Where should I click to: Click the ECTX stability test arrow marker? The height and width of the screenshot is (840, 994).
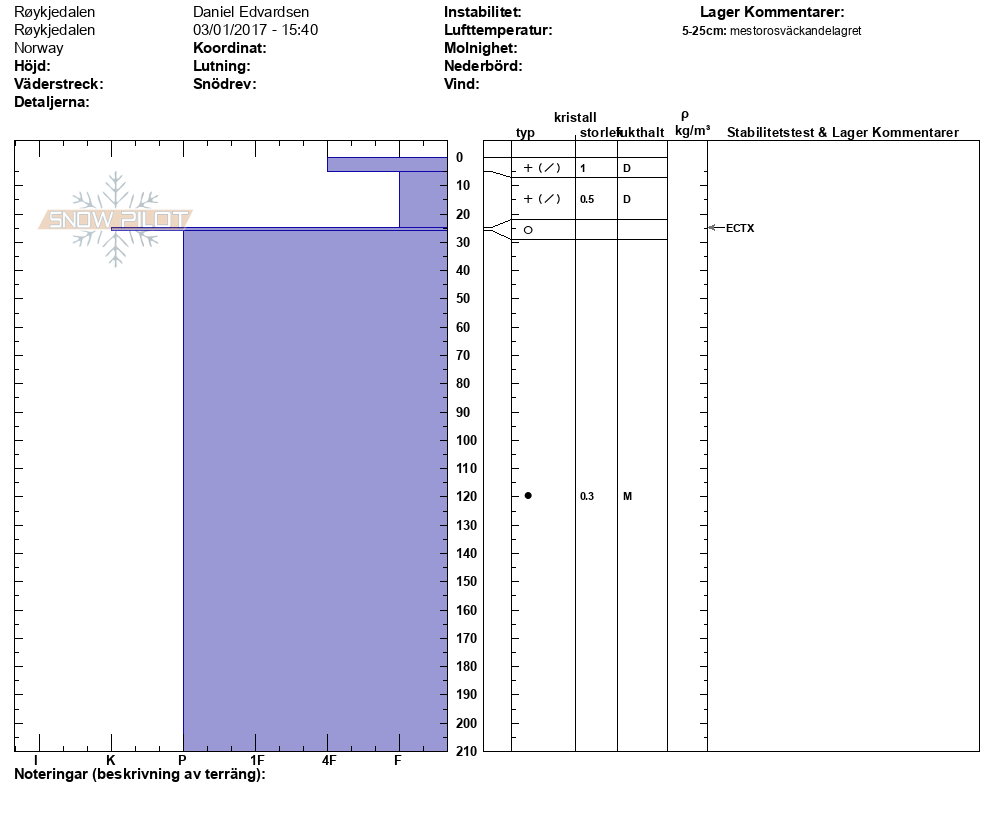[x=712, y=228]
